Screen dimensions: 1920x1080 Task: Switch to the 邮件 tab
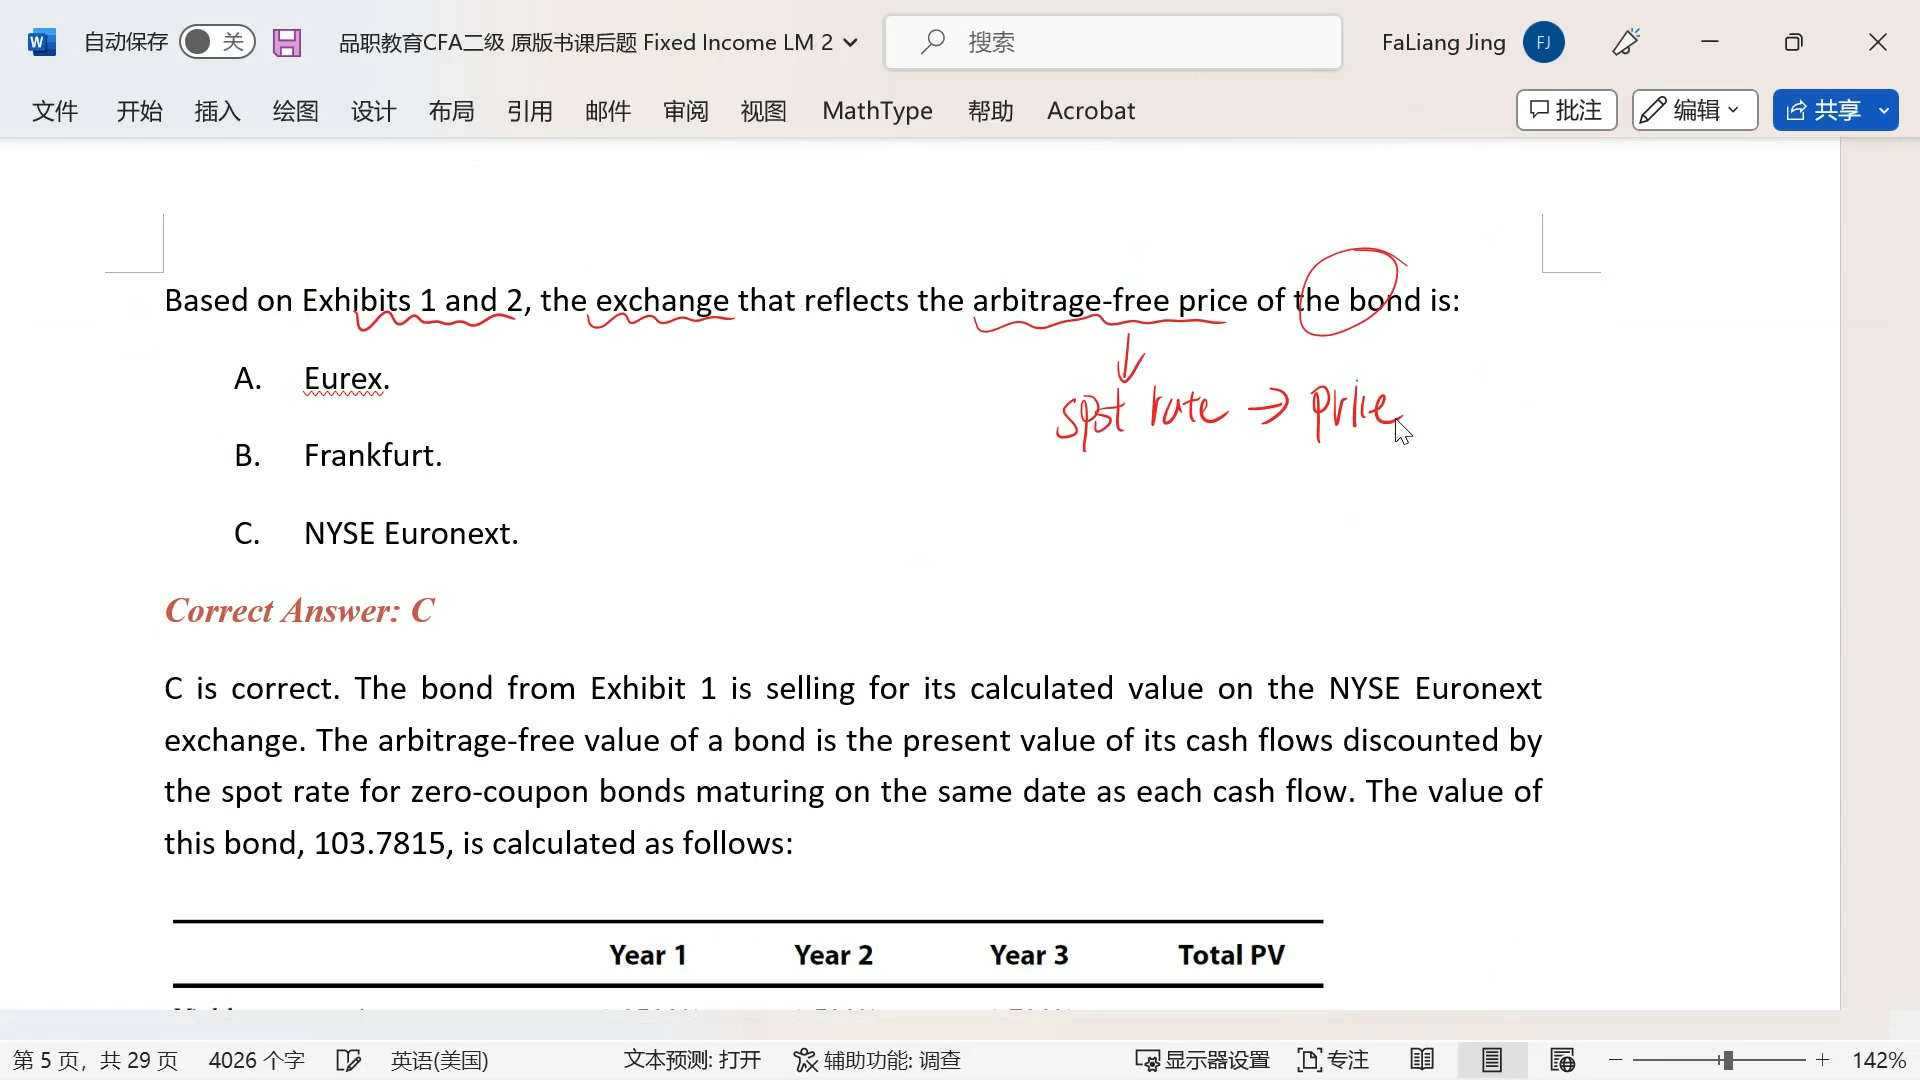[607, 111]
